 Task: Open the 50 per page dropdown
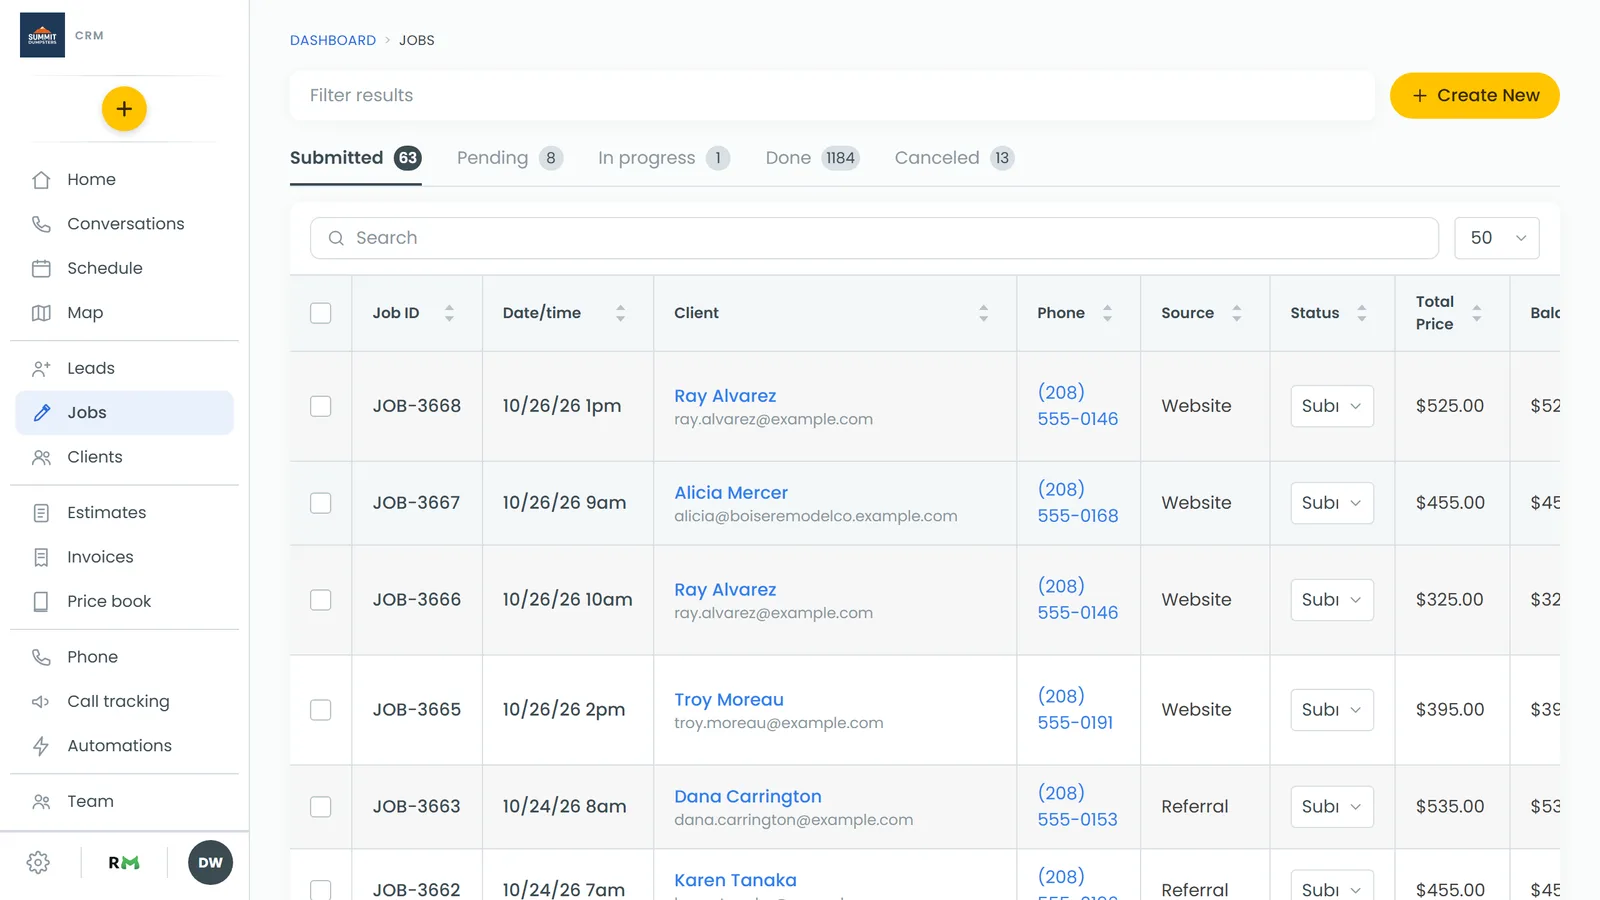point(1497,238)
